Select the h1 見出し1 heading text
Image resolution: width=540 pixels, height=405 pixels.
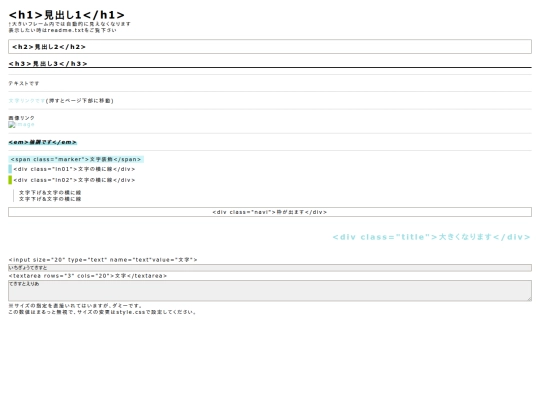66,15
